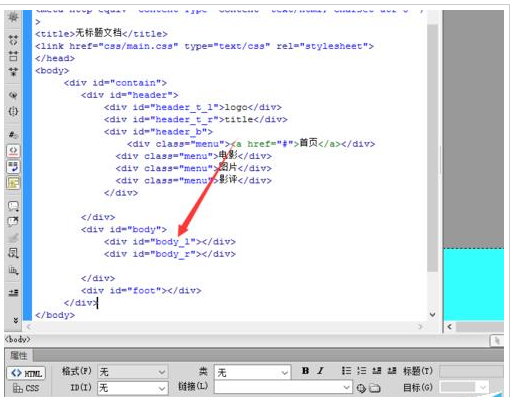Click the code view scroll-down arrow

coord(432,315)
